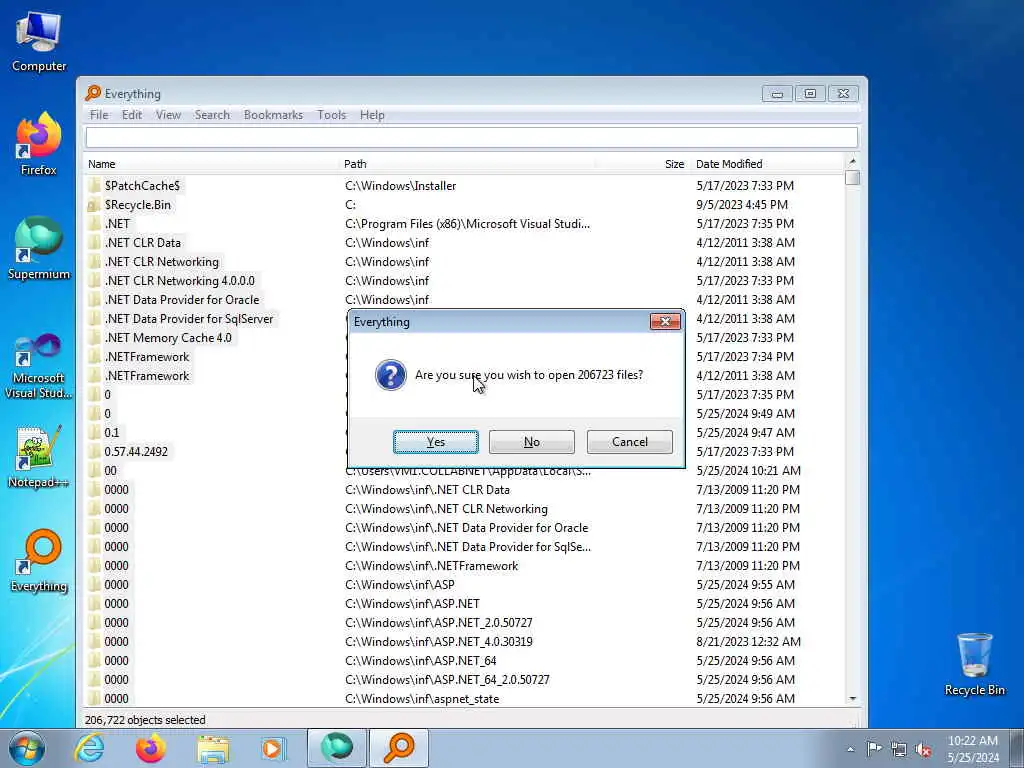Open the Bookmarks menu
Image resolution: width=1024 pixels, height=768 pixels.
[x=273, y=115]
